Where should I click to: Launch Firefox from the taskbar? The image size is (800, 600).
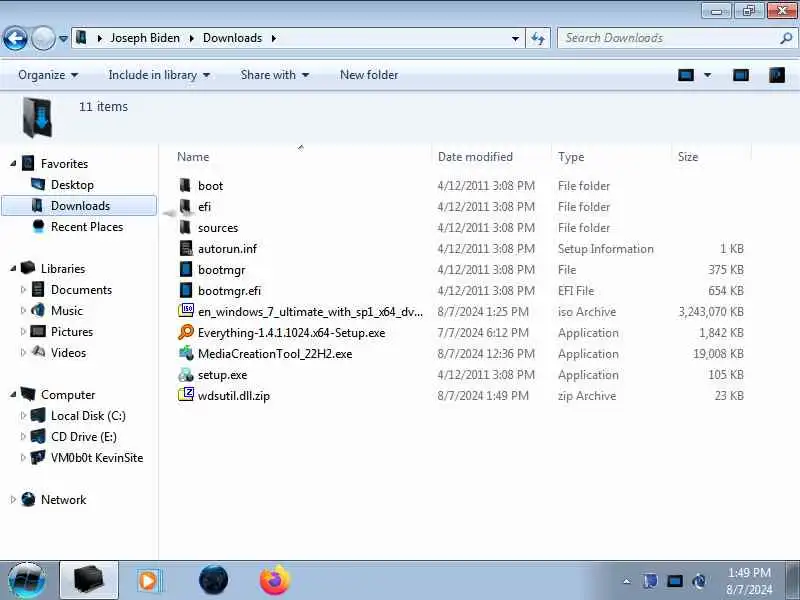pos(275,580)
